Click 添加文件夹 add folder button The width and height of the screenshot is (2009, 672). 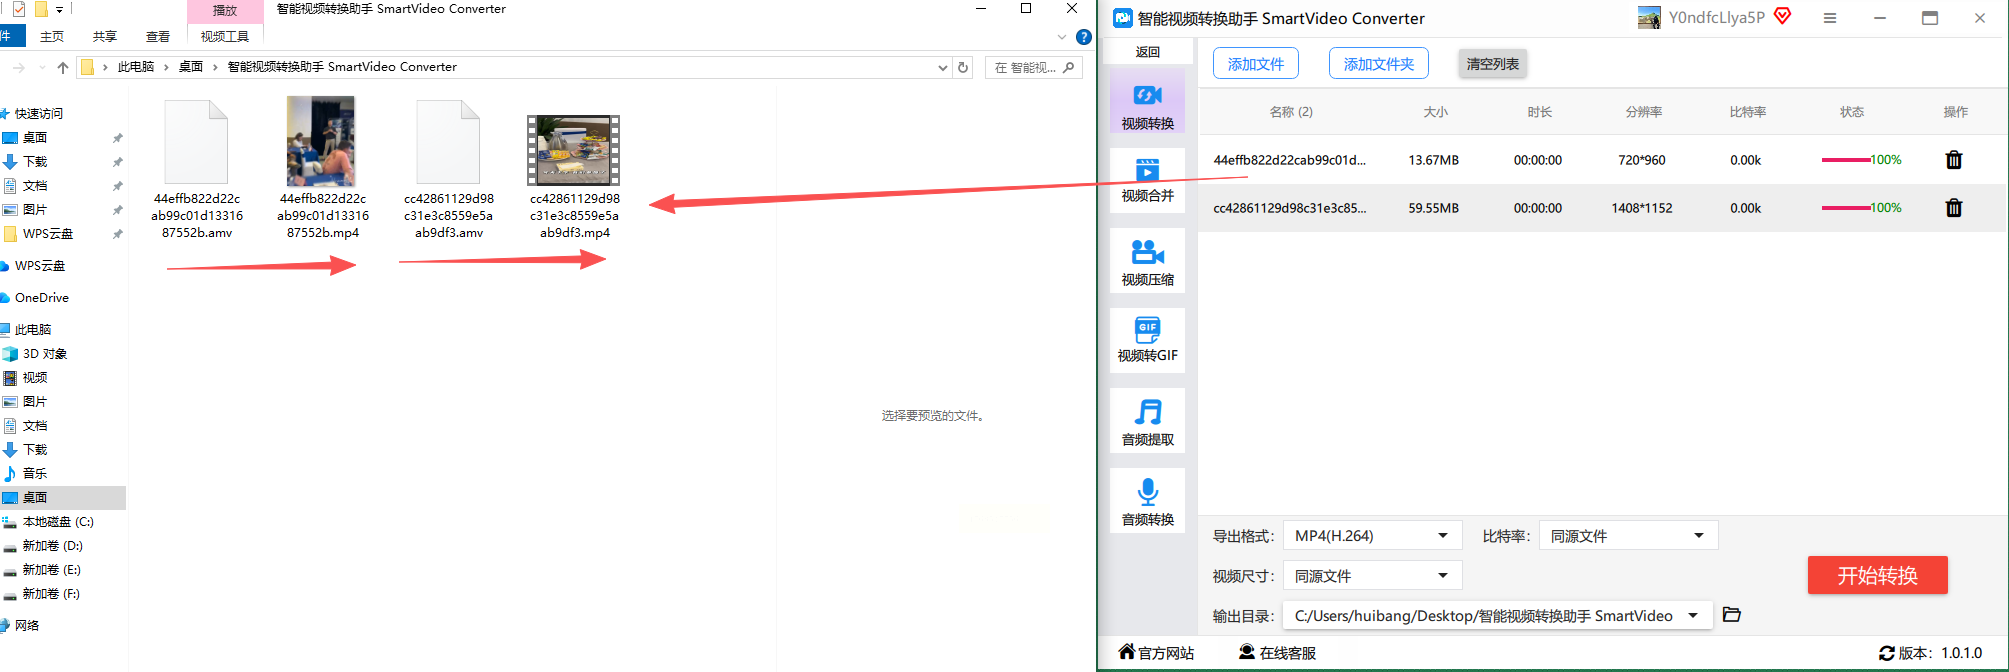(x=1378, y=64)
